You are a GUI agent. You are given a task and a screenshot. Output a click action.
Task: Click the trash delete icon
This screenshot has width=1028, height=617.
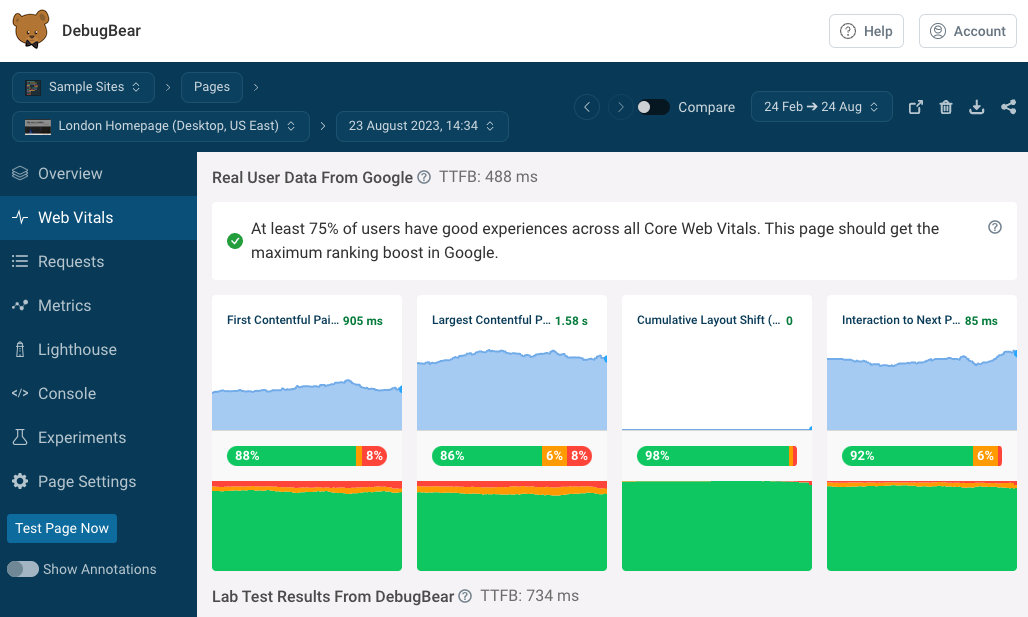coord(945,107)
